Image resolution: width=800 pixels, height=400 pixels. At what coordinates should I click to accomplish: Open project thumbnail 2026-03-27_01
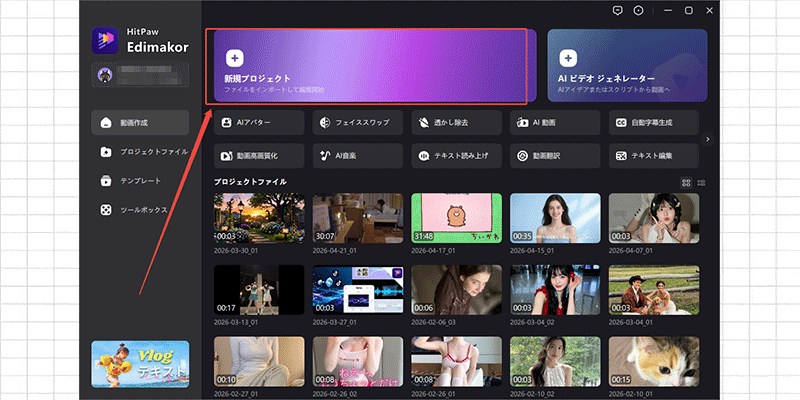[x=358, y=290]
